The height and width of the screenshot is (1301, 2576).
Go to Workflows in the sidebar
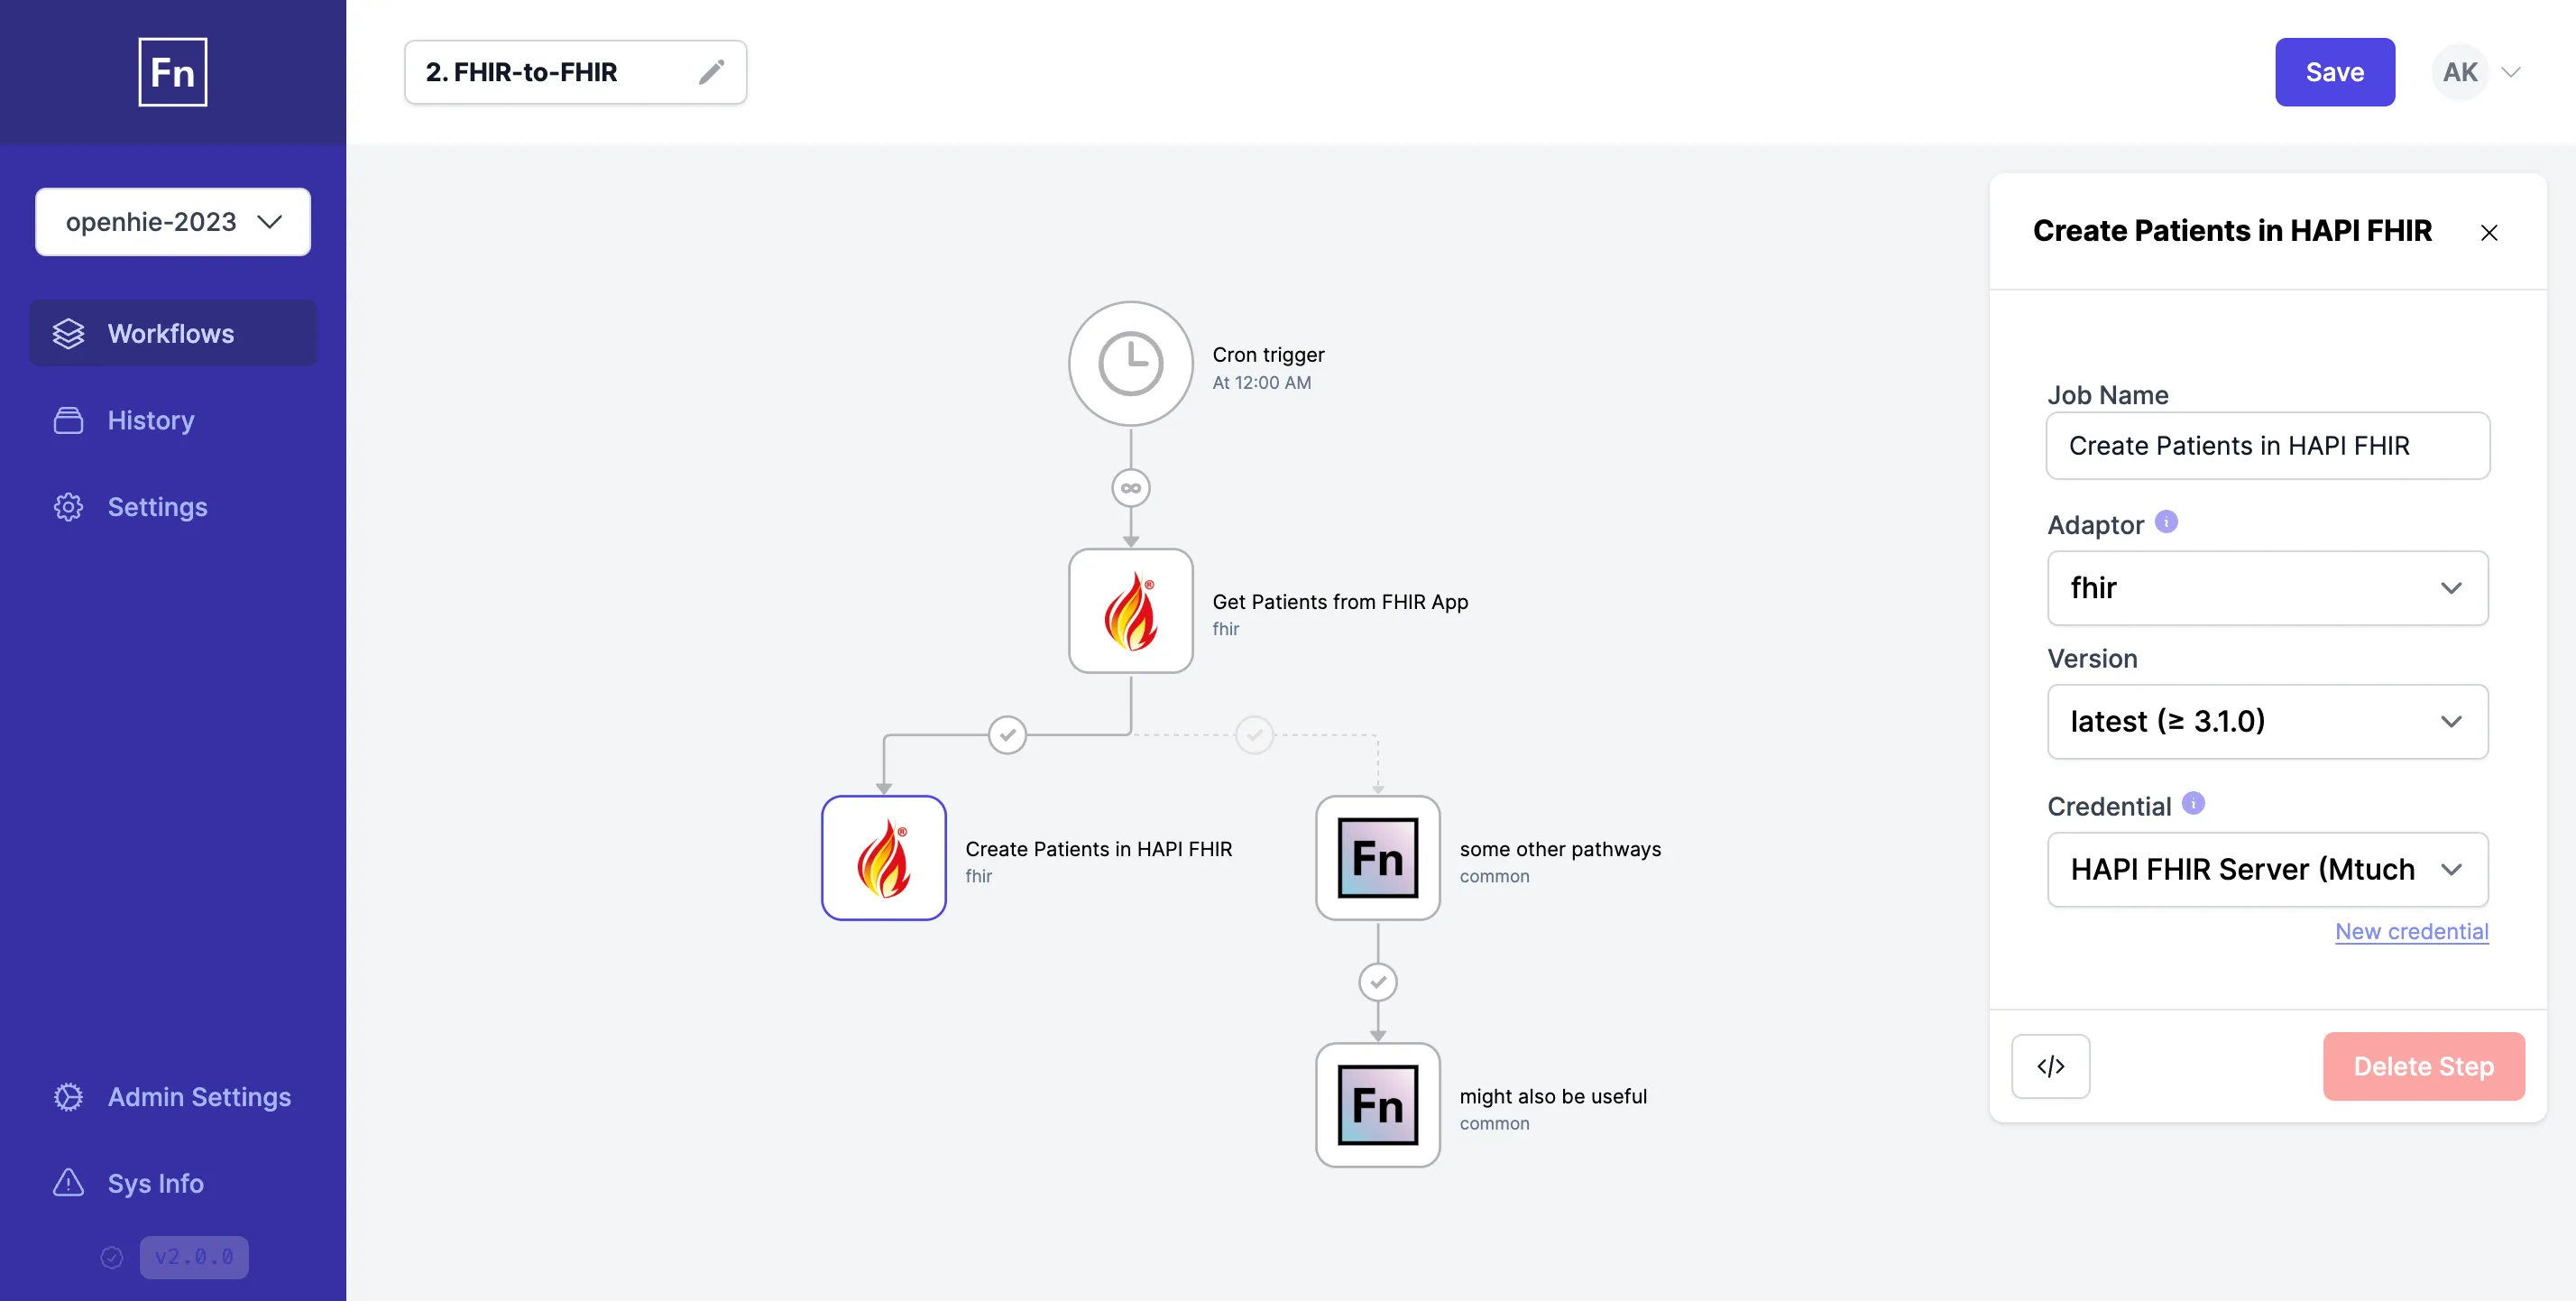pyautogui.click(x=173, y=333)
